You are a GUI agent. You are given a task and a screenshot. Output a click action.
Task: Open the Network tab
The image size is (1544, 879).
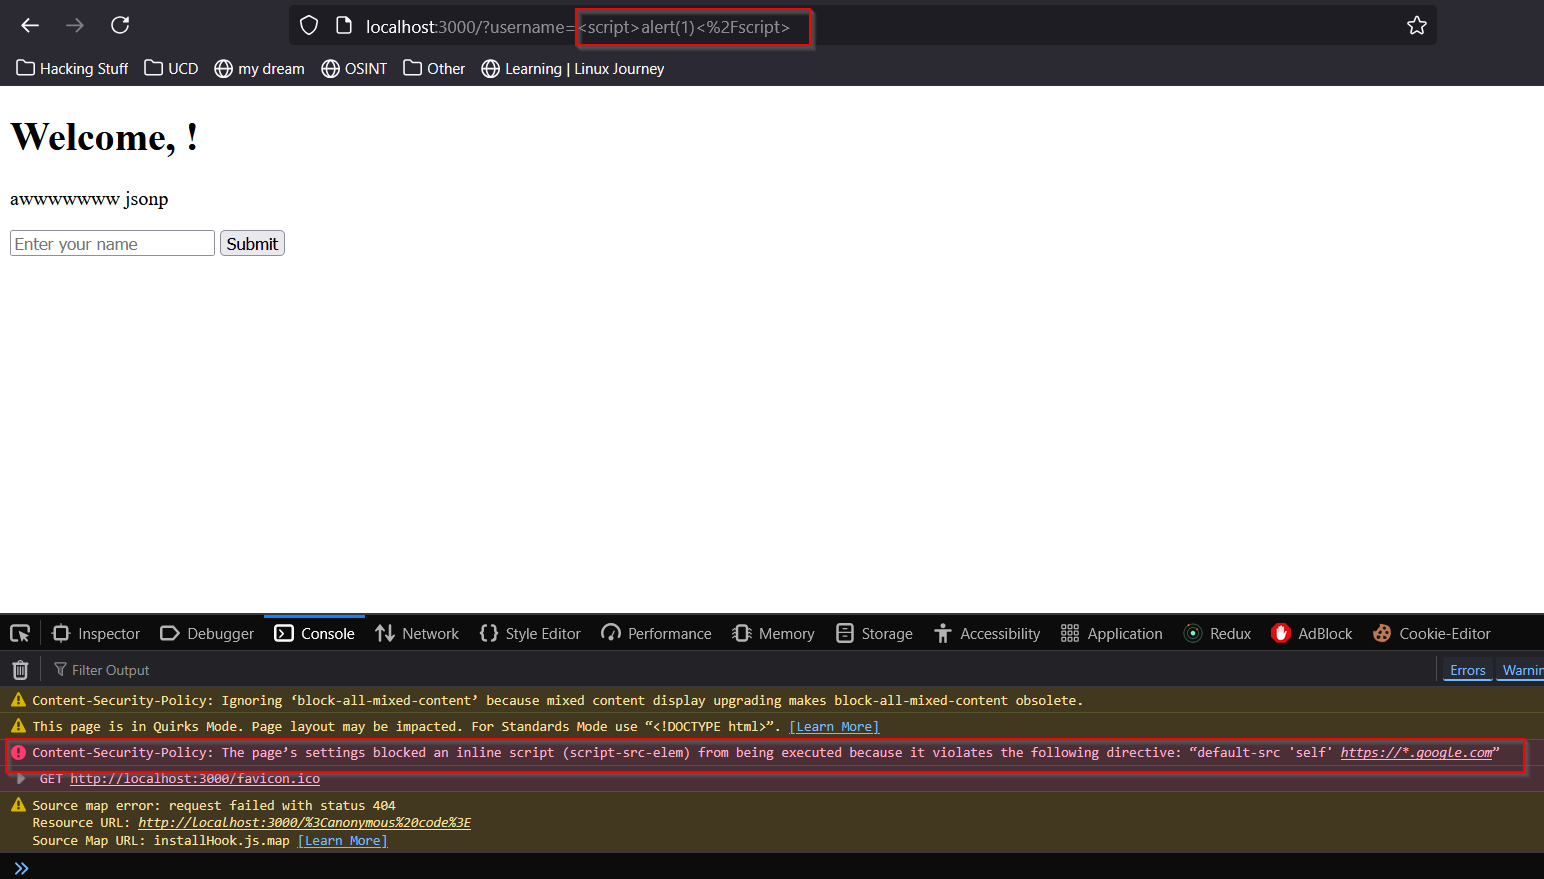[x=417, y=633]
